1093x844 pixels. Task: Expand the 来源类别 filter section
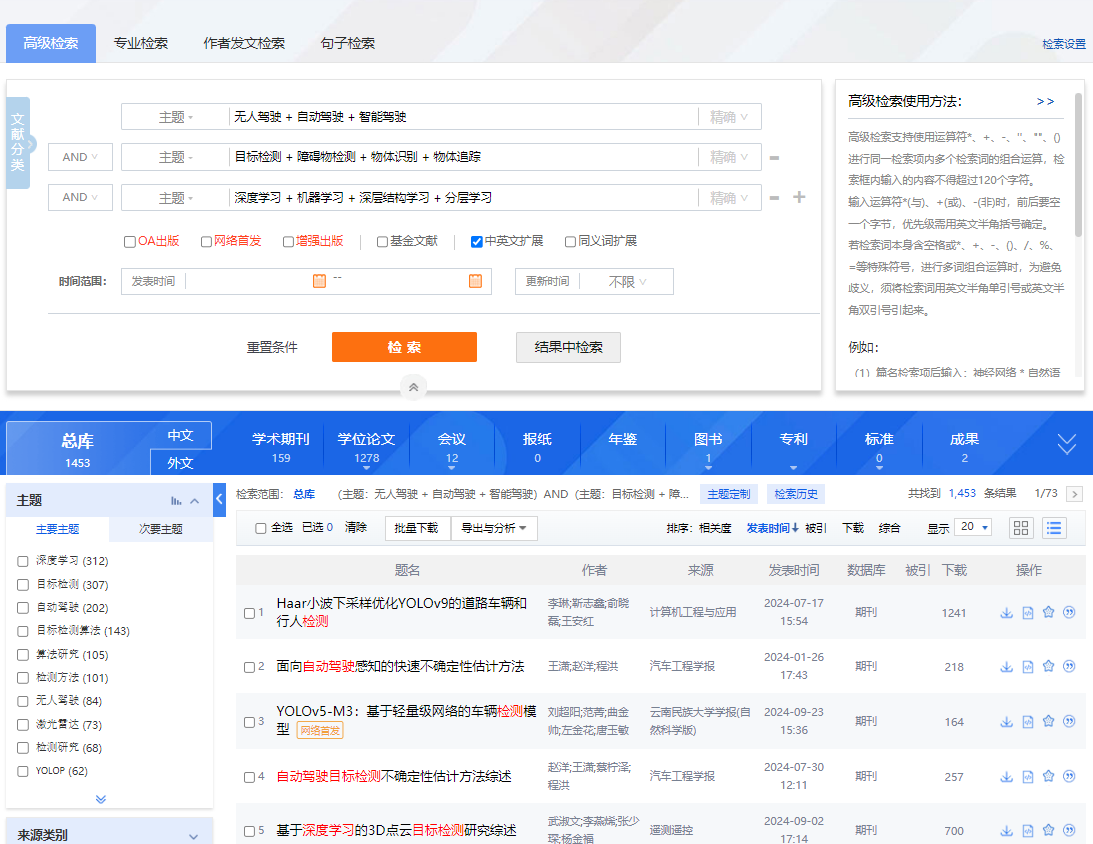(193, 836)
